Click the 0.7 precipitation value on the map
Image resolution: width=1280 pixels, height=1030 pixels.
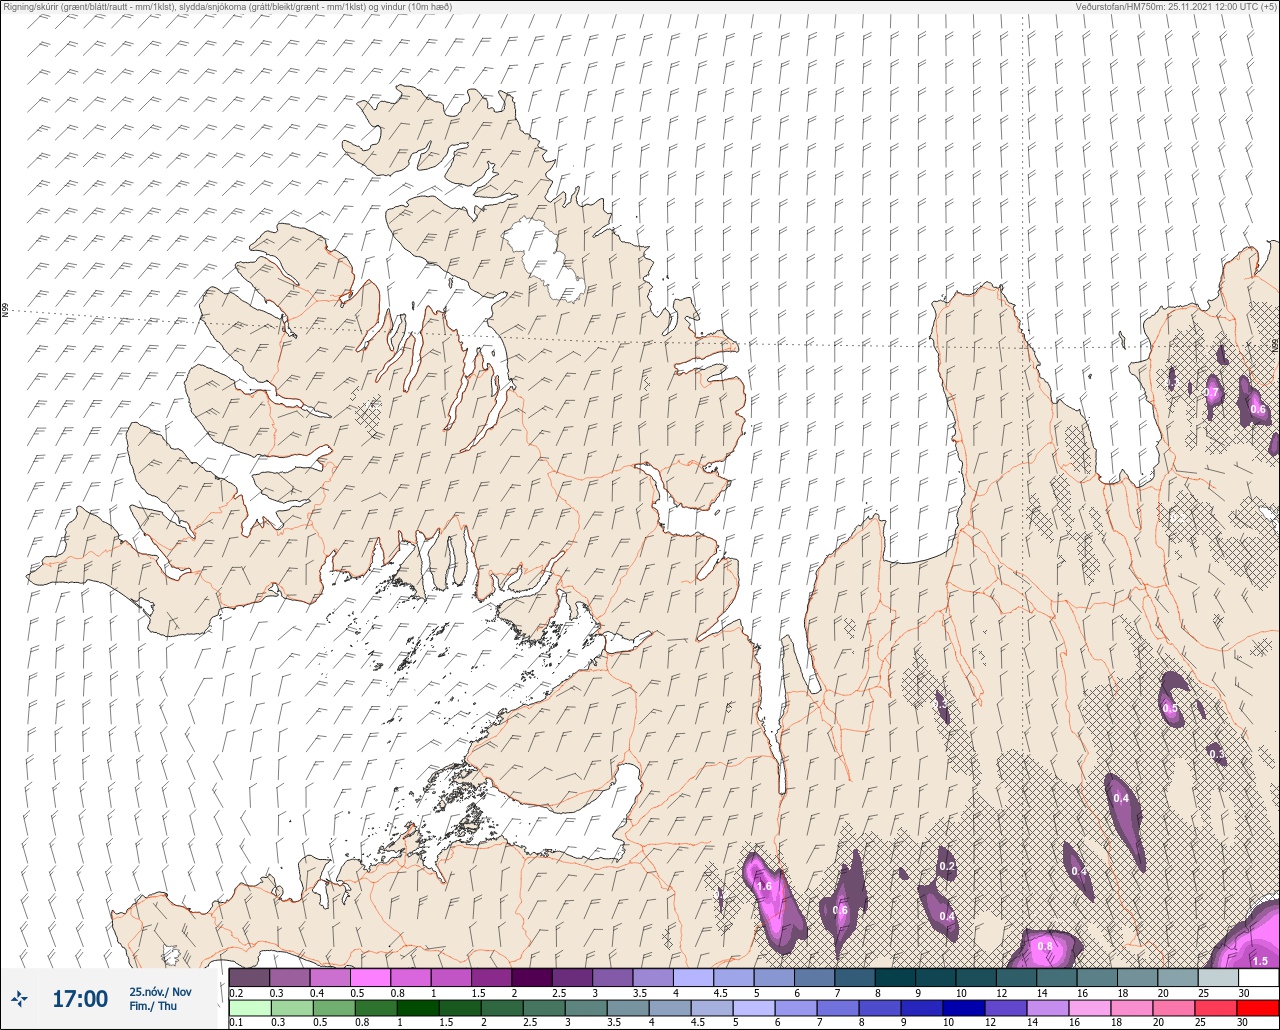point(1212,393)
